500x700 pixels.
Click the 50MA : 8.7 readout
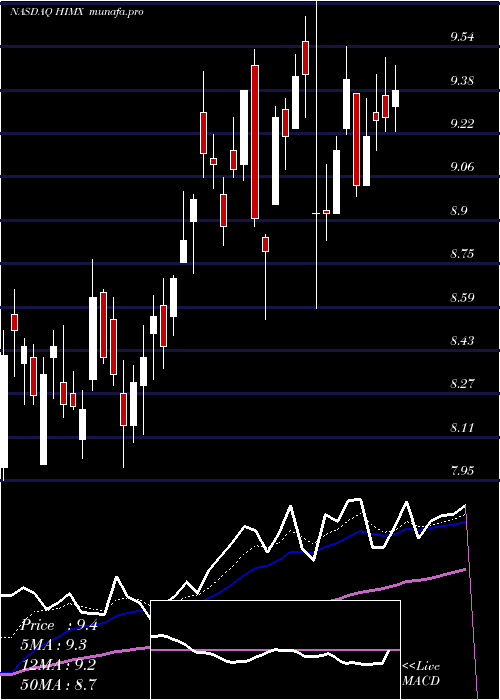[x=59, y=684]
